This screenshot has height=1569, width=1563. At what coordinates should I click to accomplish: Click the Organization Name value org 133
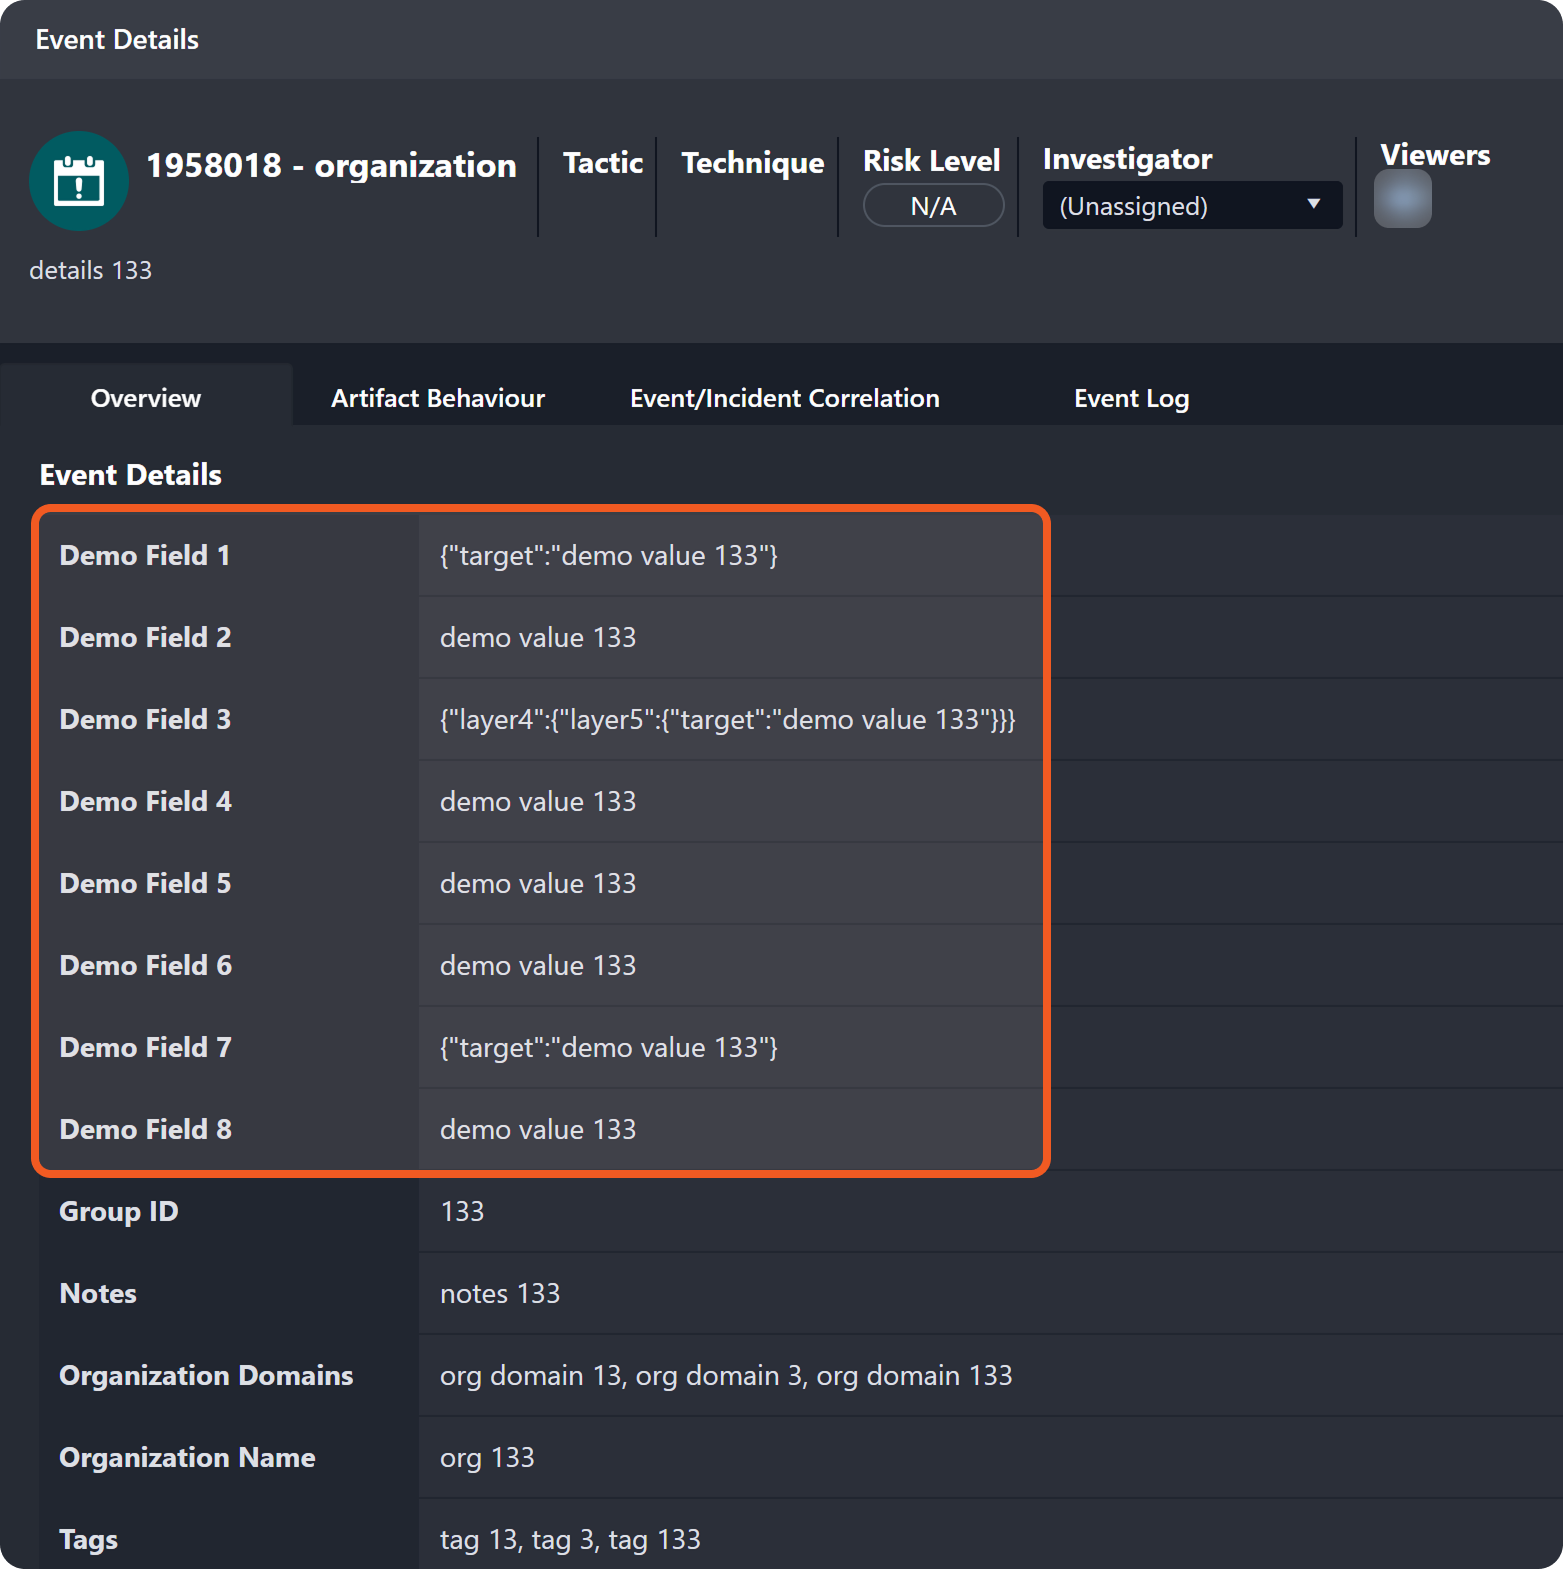pyautogui.click(x=487, y=1458)
